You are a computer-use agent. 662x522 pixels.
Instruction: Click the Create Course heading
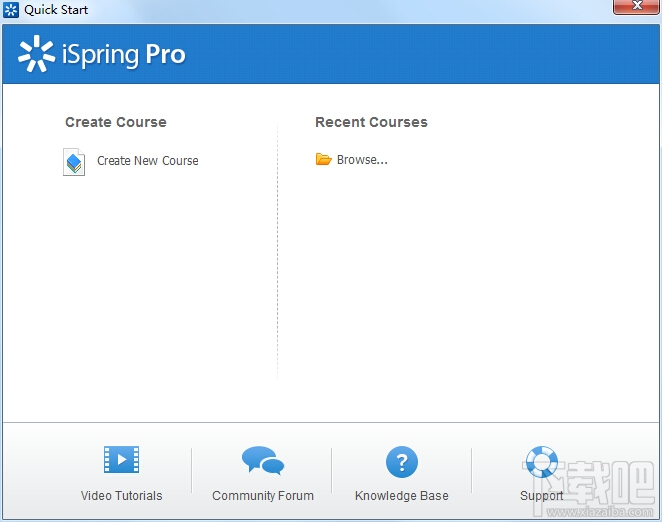[x=116, y=122]
